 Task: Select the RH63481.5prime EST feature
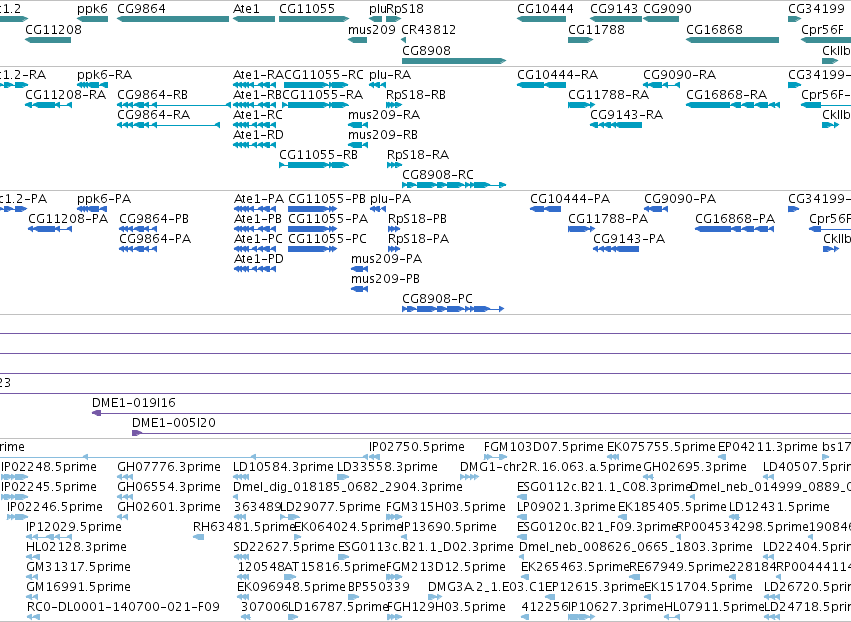(x=199, y=537)
